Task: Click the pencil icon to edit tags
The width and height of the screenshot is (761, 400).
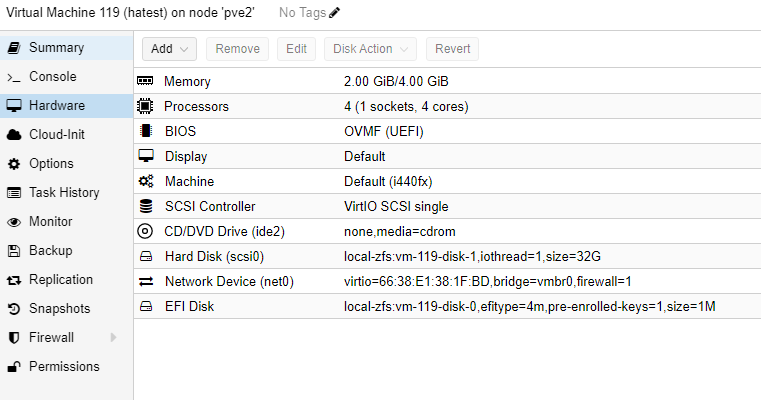Action: (x=334, y=13)
